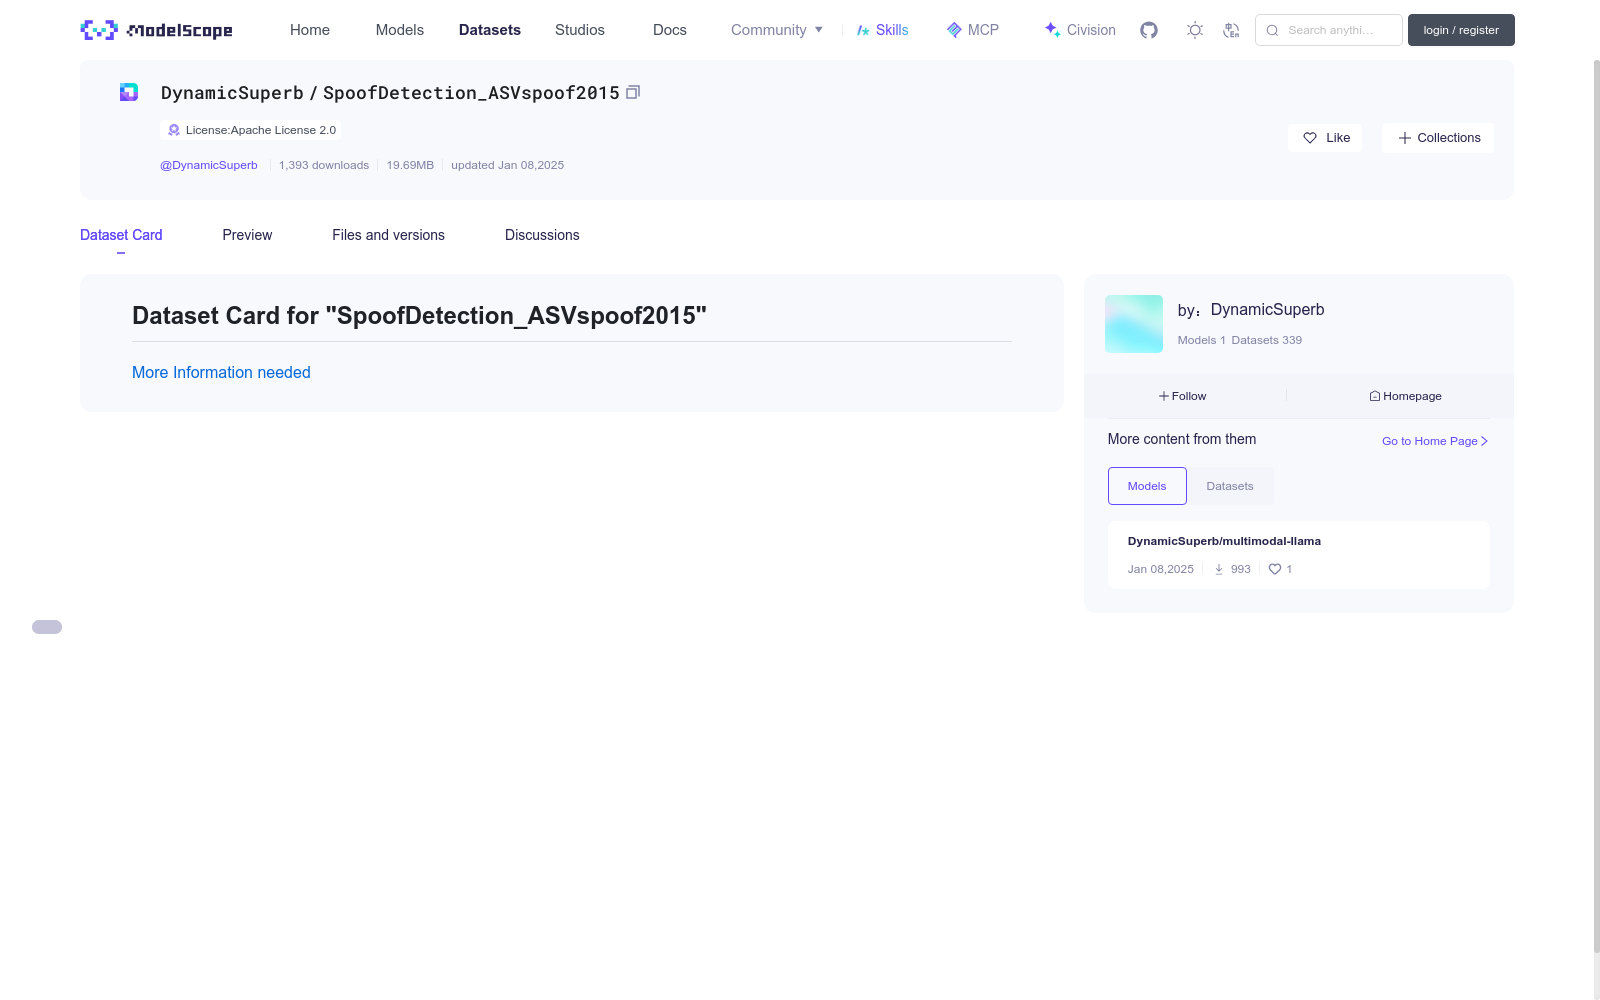The width and height of the screenshot is (1600, 1000).
Task: Select the Datasets tab in sidebar
Action: pyautogui.click(x=1230, y=486)
